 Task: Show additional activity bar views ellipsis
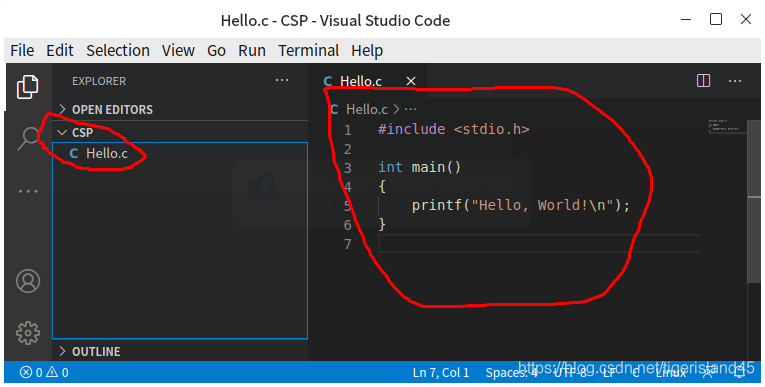(x=28, y=191)
